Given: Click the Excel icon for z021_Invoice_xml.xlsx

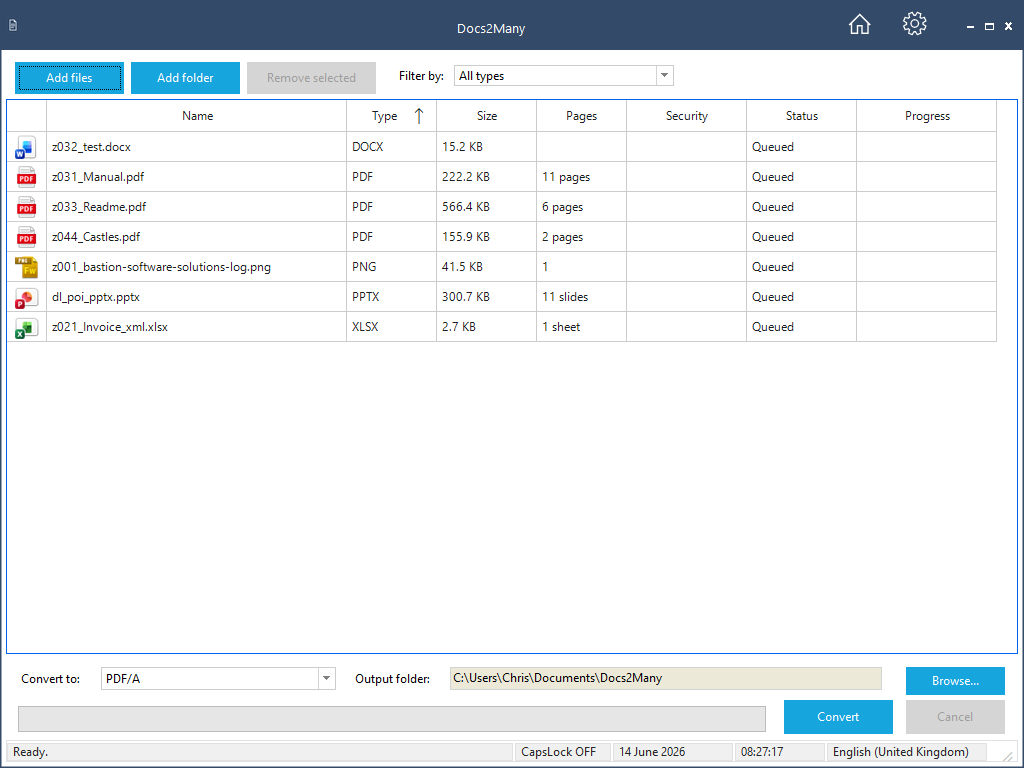Looking at the screenshot, I should (26, 327).
